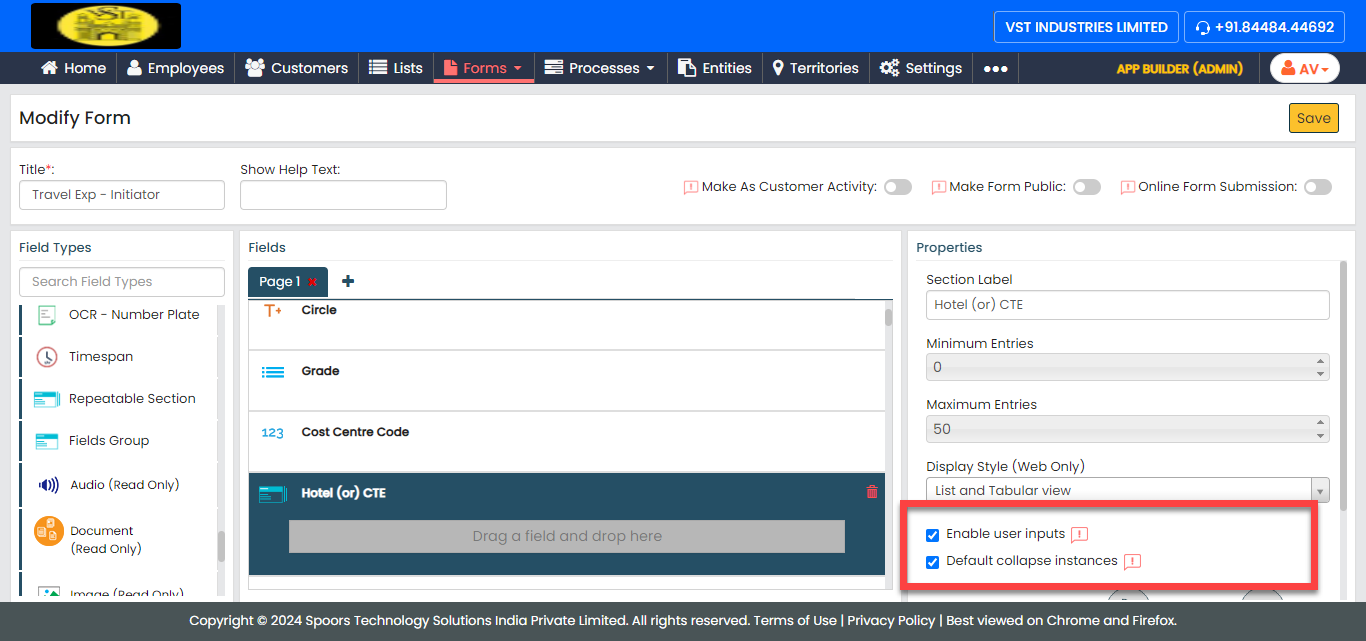Image resolution: width=1366 pixels, height=641 pixels.
Task: Save the modified form
Action: (1313, 118)
